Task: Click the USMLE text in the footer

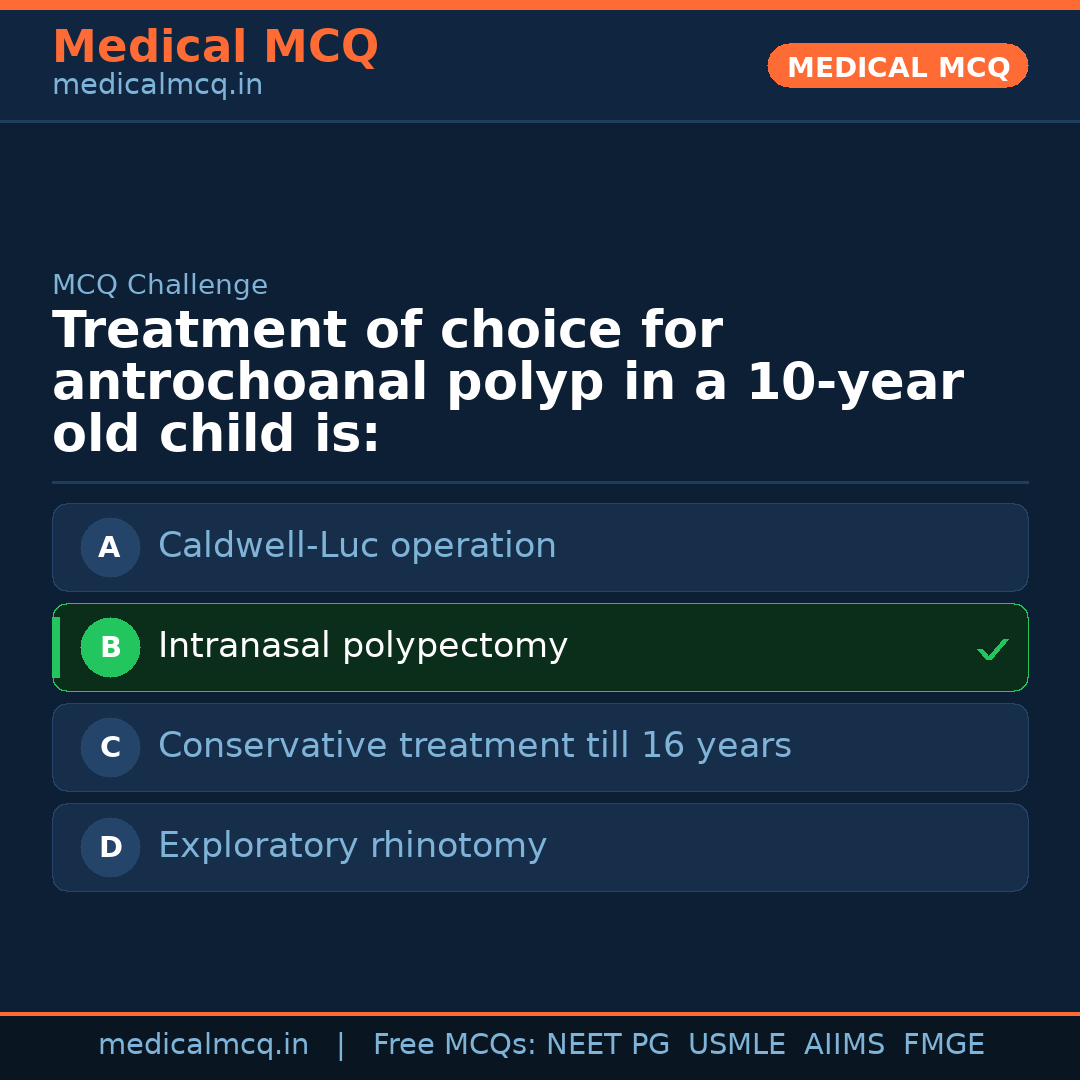Action: tap(736, 1045)
